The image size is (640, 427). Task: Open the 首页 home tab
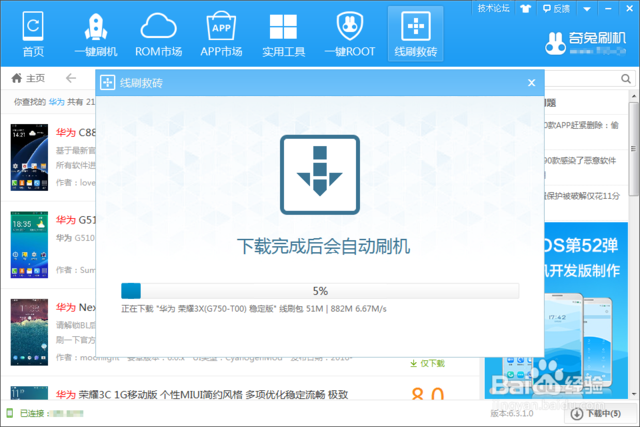coord(33,34)
